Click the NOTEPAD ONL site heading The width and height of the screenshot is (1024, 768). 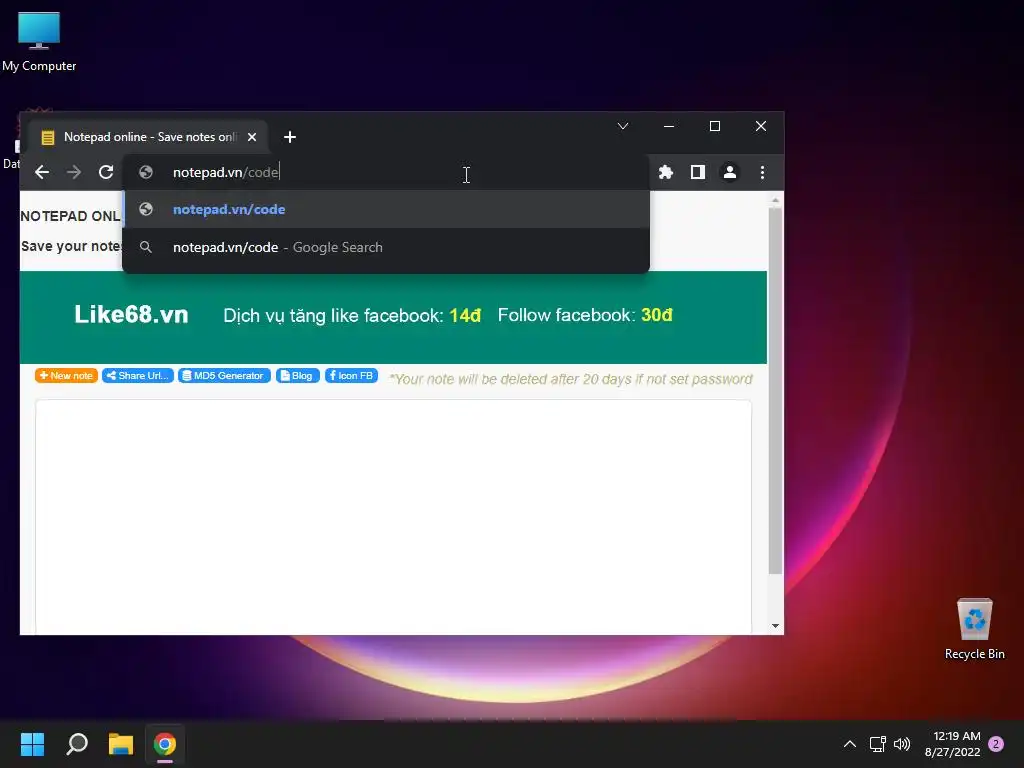(x=71, y=216)
